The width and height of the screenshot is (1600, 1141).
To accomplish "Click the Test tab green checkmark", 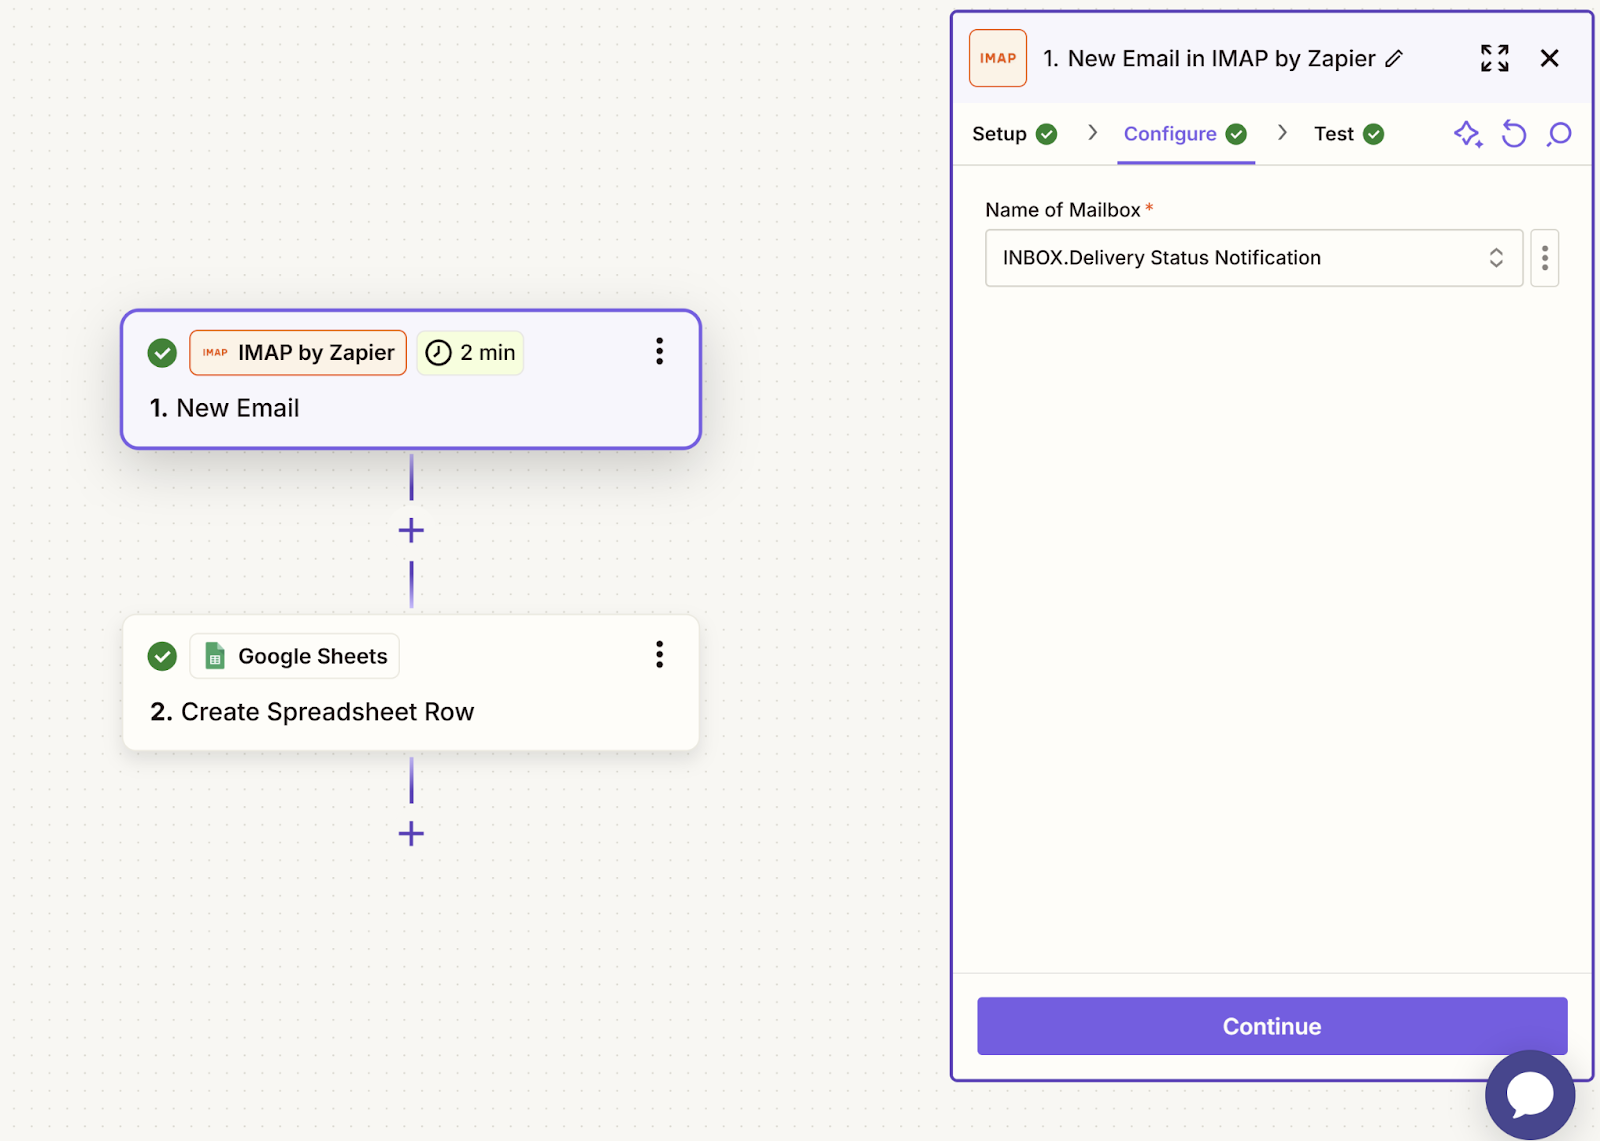I will coord(1374,134).
